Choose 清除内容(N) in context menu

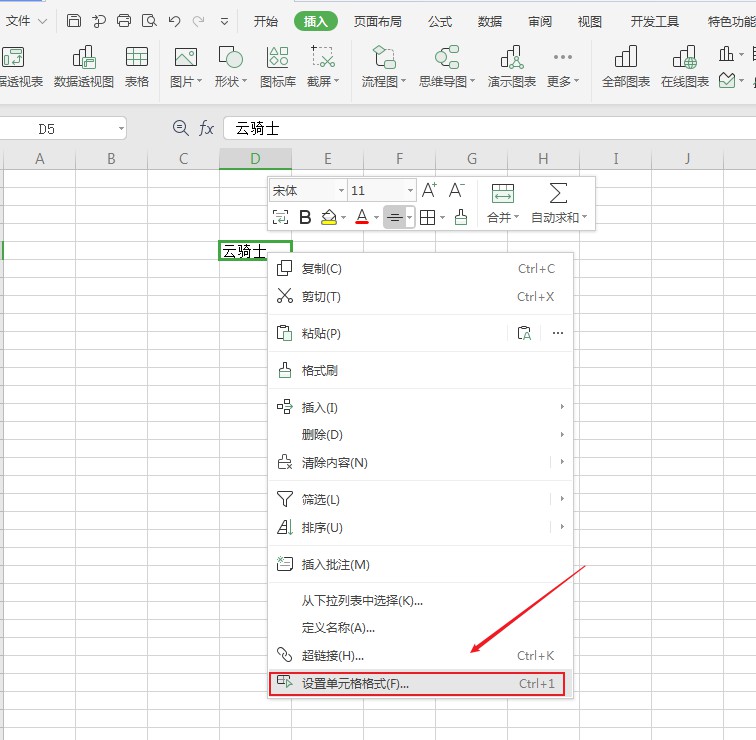pos(409,462)
